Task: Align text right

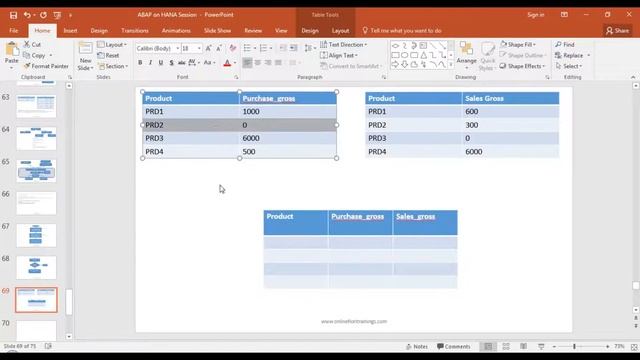Action: [x=268, y=62]
